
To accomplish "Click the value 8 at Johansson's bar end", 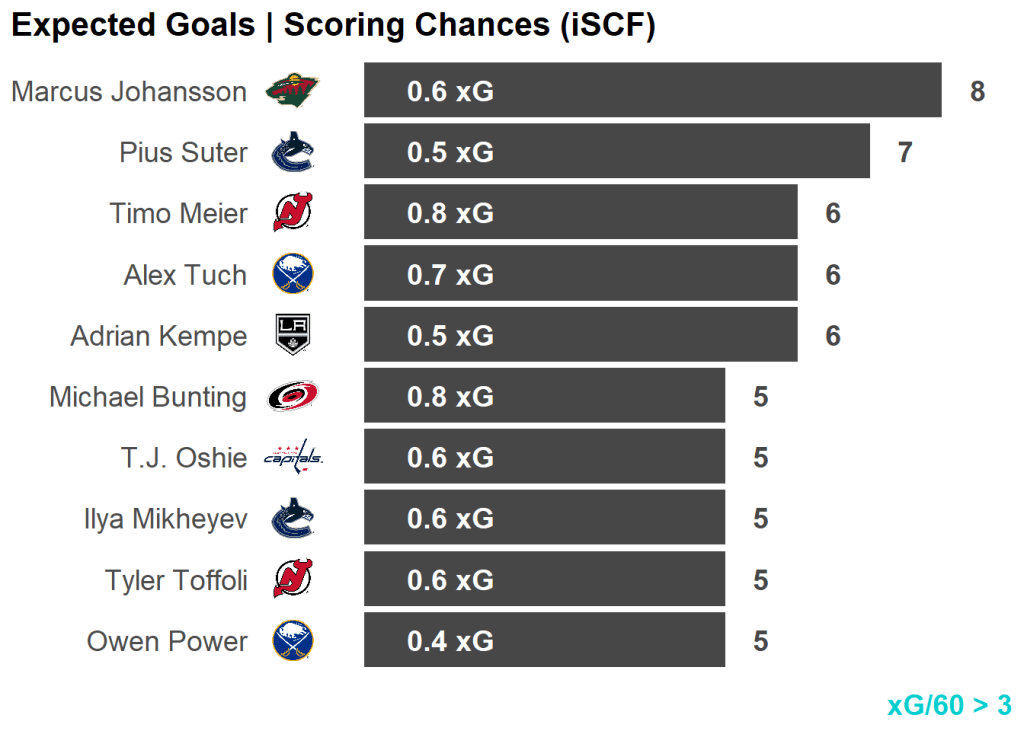I will (x=977, y=92).
